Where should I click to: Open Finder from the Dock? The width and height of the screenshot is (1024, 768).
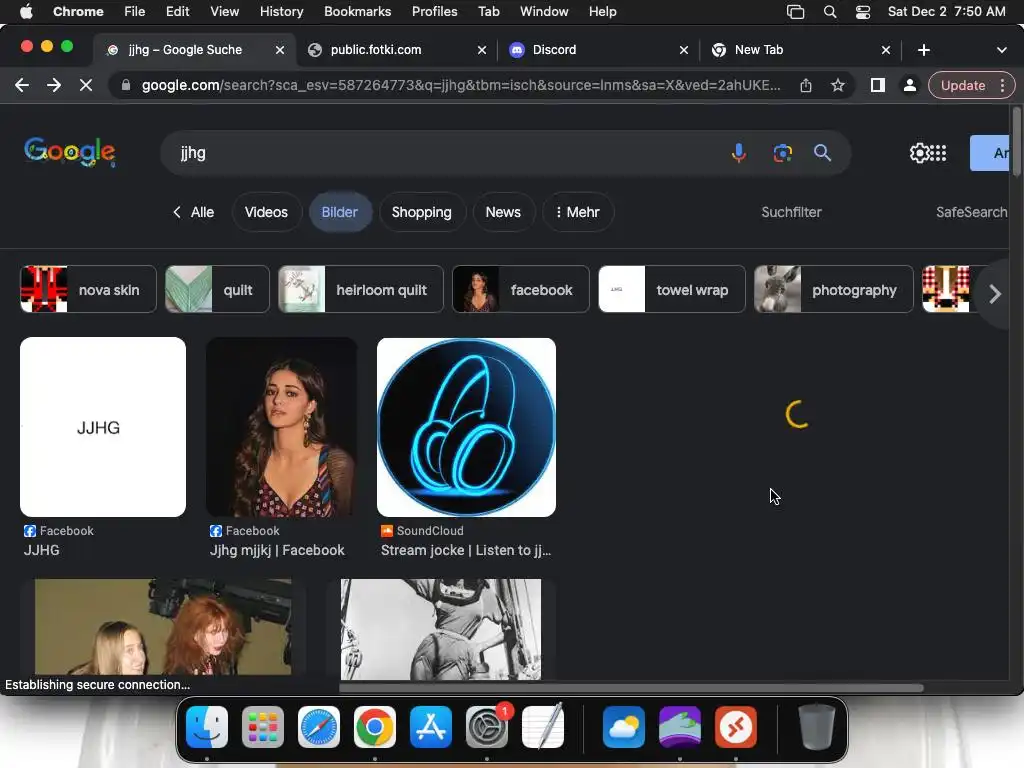click(207, 727)
